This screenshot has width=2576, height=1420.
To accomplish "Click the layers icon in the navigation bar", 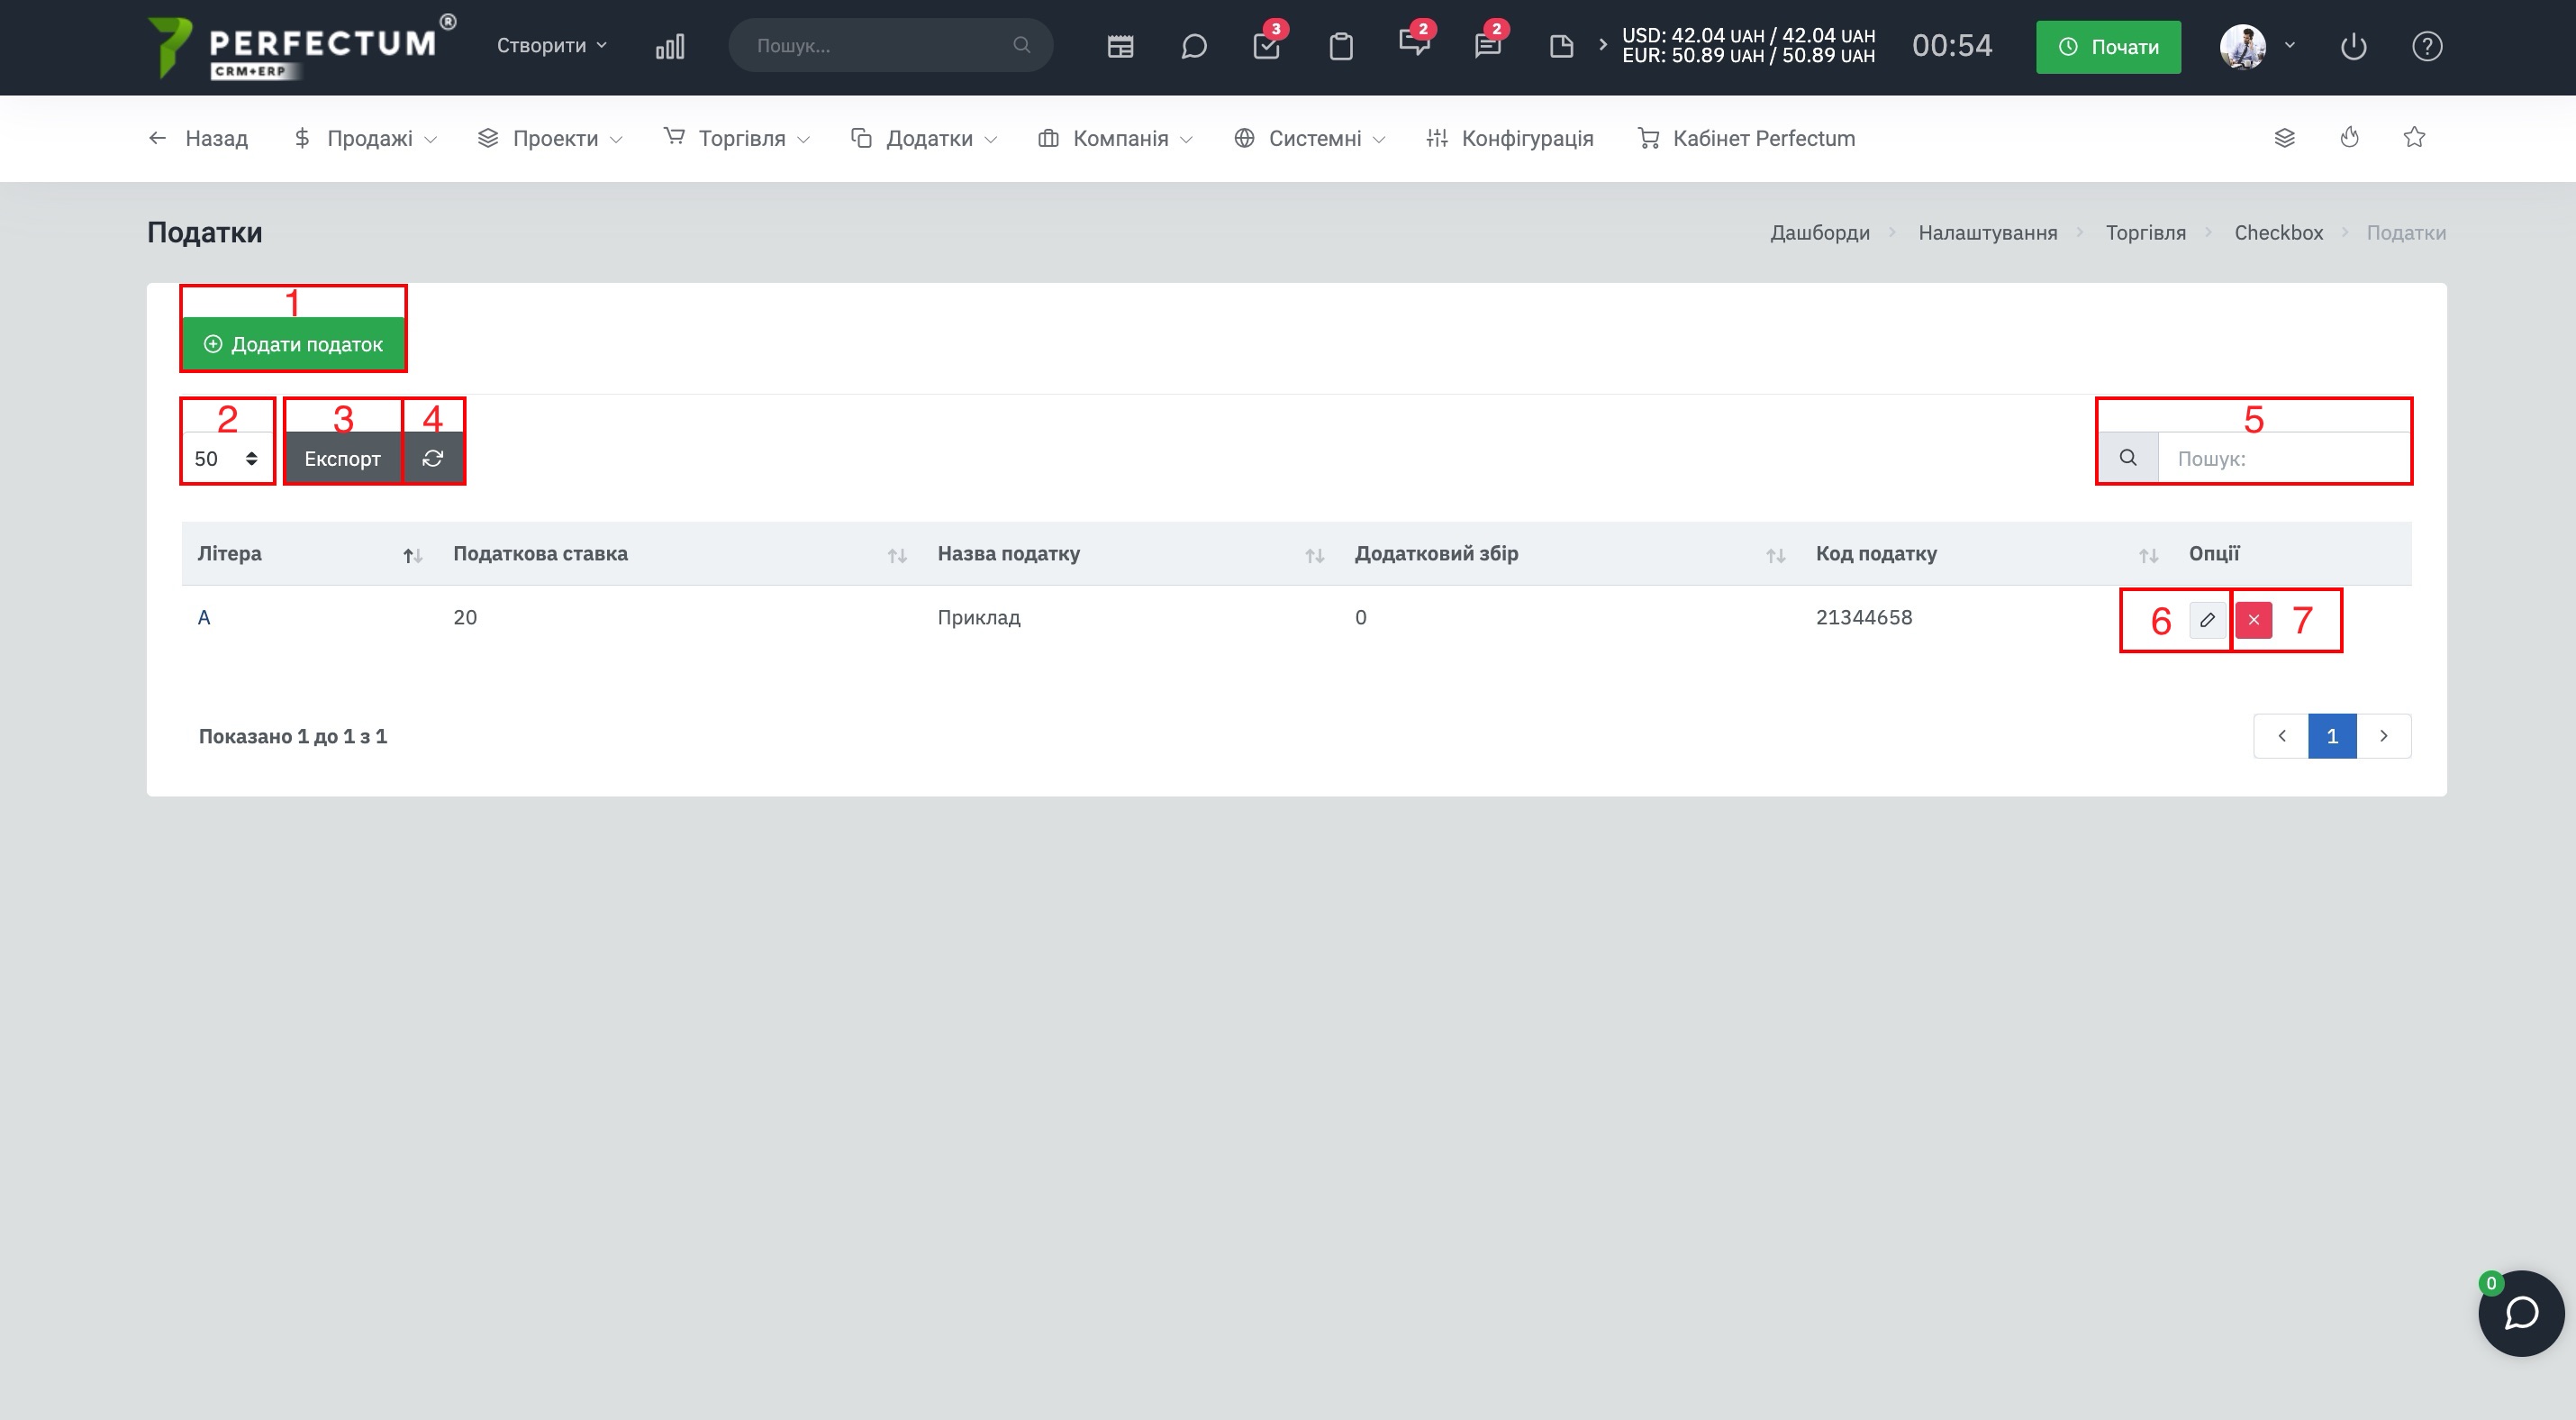I will click(2285, 138).
